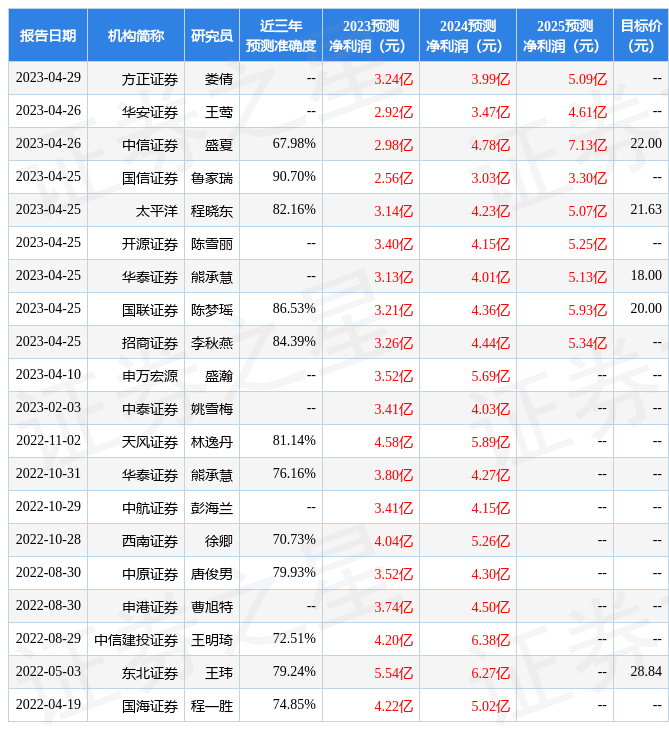669x730 pixels.
Task: Click the 5.54亿 2023 profit forecast
Action: pos(394,673)
